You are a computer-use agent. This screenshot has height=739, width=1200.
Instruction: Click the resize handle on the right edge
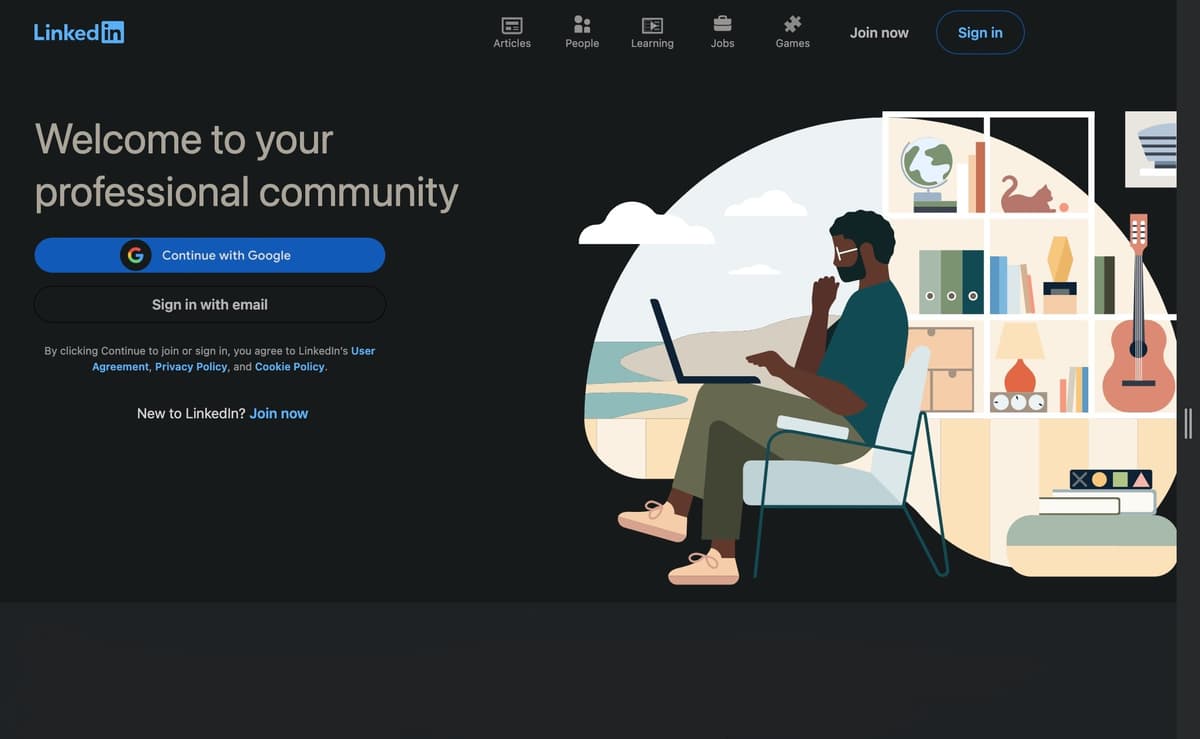point(1187,423)
